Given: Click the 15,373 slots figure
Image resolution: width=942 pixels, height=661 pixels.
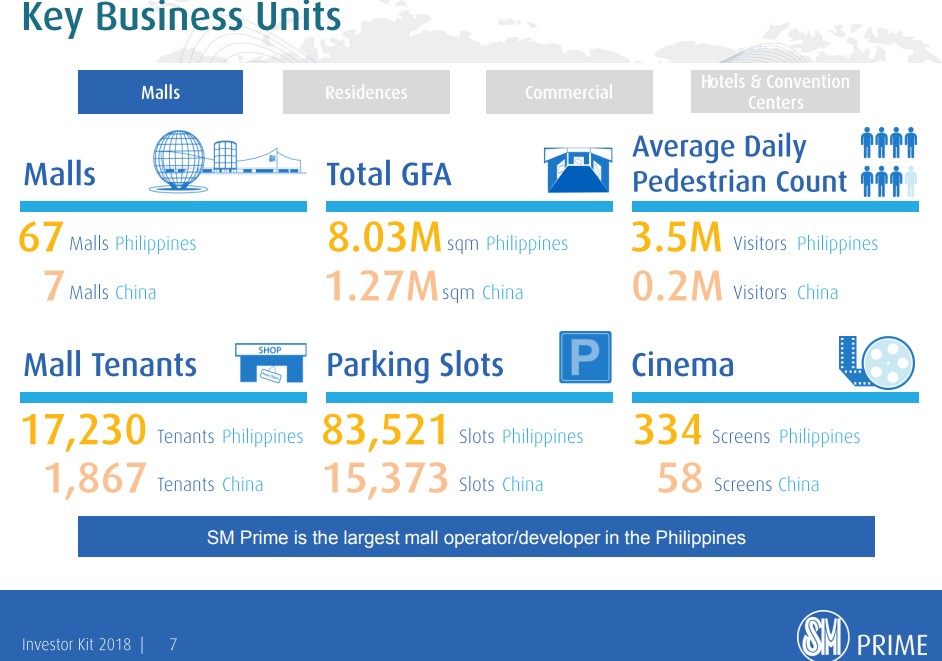Looking at the screenshot, I should point(386,478).
